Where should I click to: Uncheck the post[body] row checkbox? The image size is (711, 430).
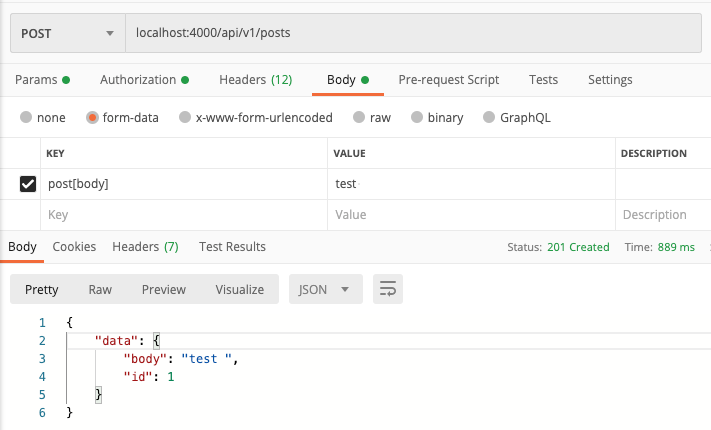pyautogui.click(x=28, y=184)
